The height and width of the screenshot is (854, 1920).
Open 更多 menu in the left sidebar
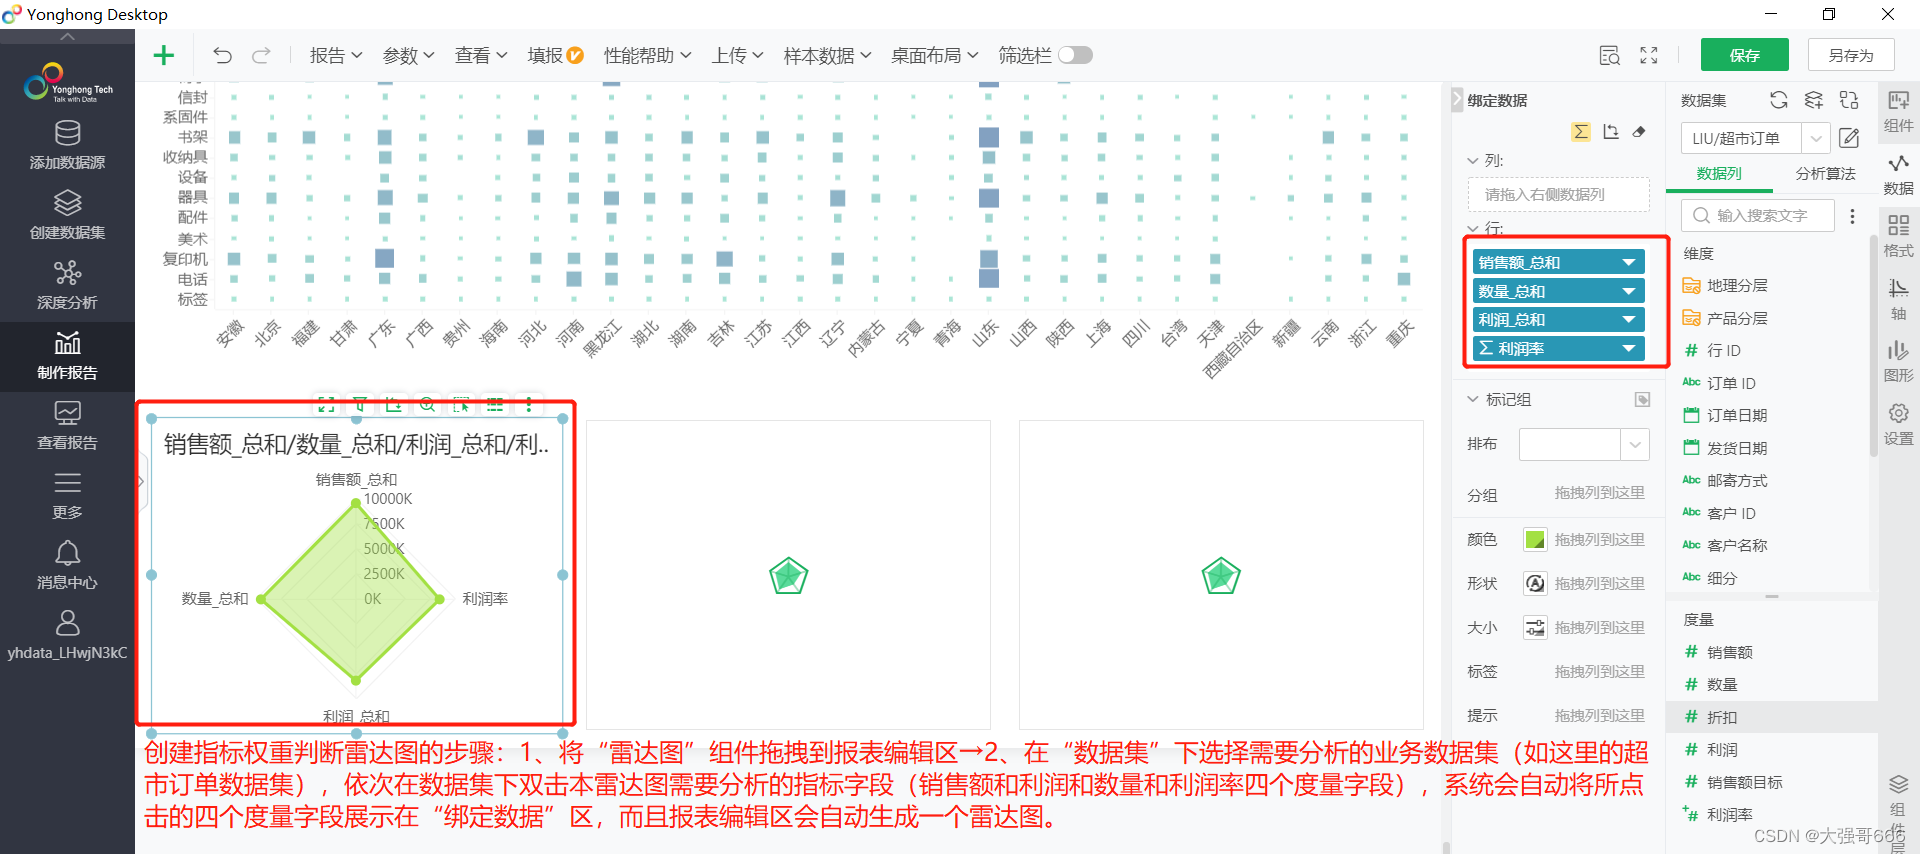pos(67,496)
